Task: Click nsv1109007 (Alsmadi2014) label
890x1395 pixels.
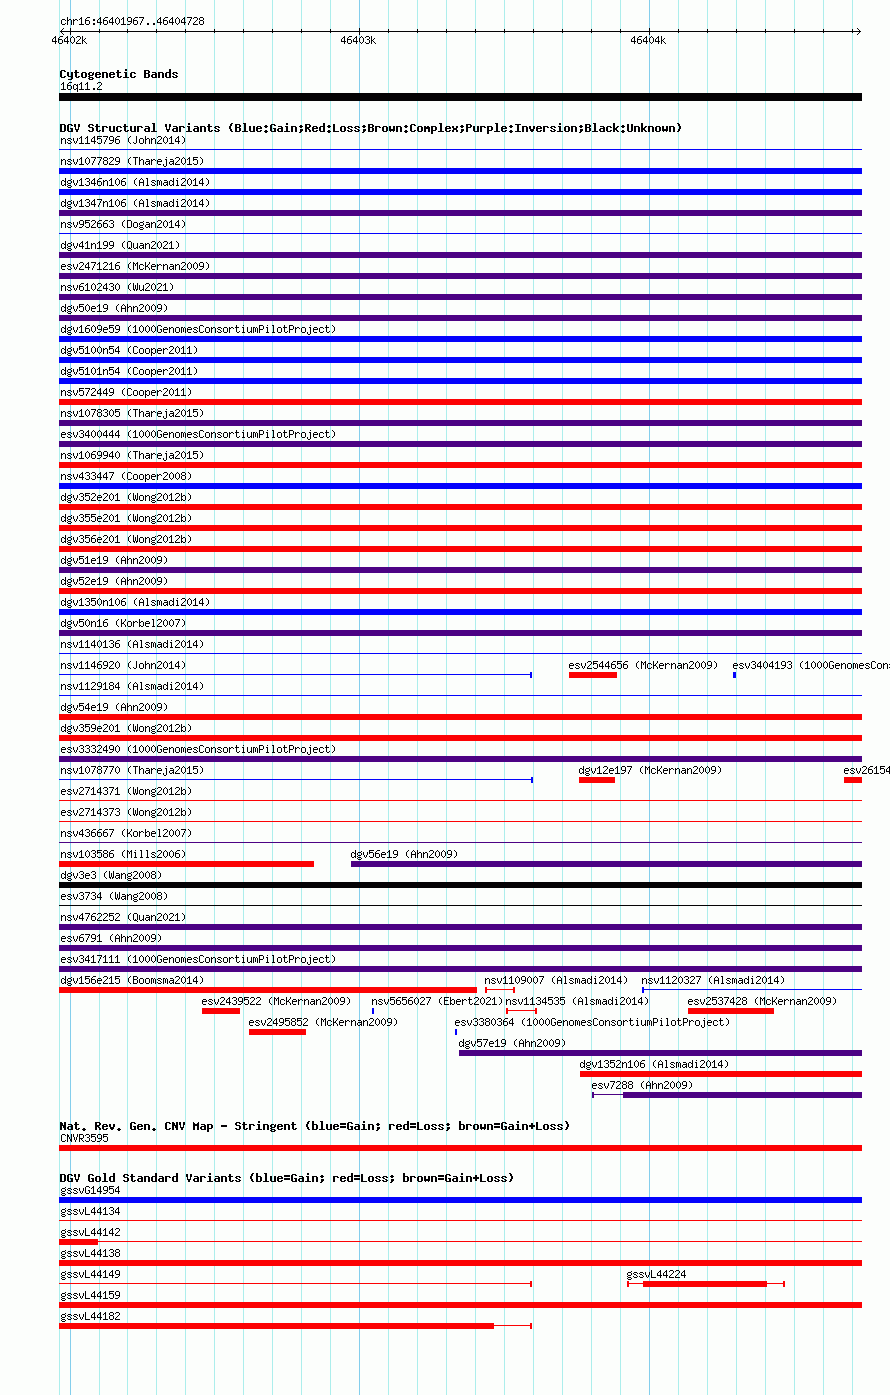Action: tap(557, 980)
